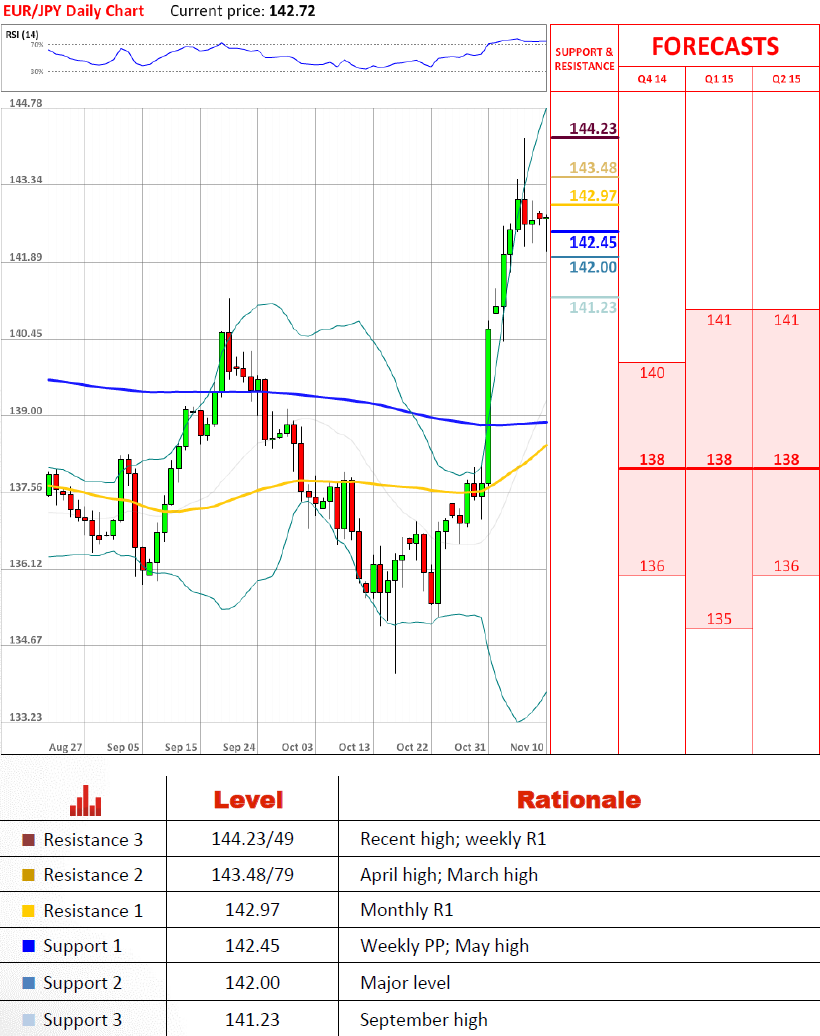Click the Support 3 light blue swatch

tap(28, 1019)
